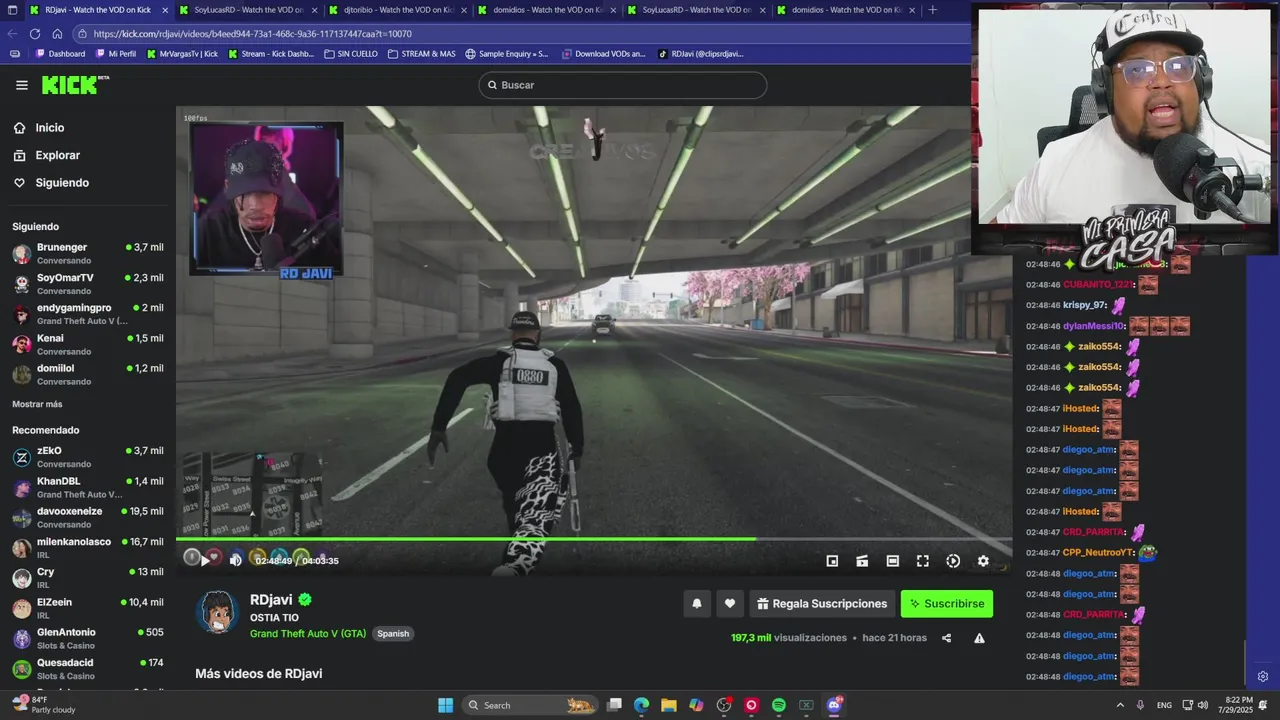Click Regala Suscripciones button
The image size is (1280, 720).
pos(822,603)
